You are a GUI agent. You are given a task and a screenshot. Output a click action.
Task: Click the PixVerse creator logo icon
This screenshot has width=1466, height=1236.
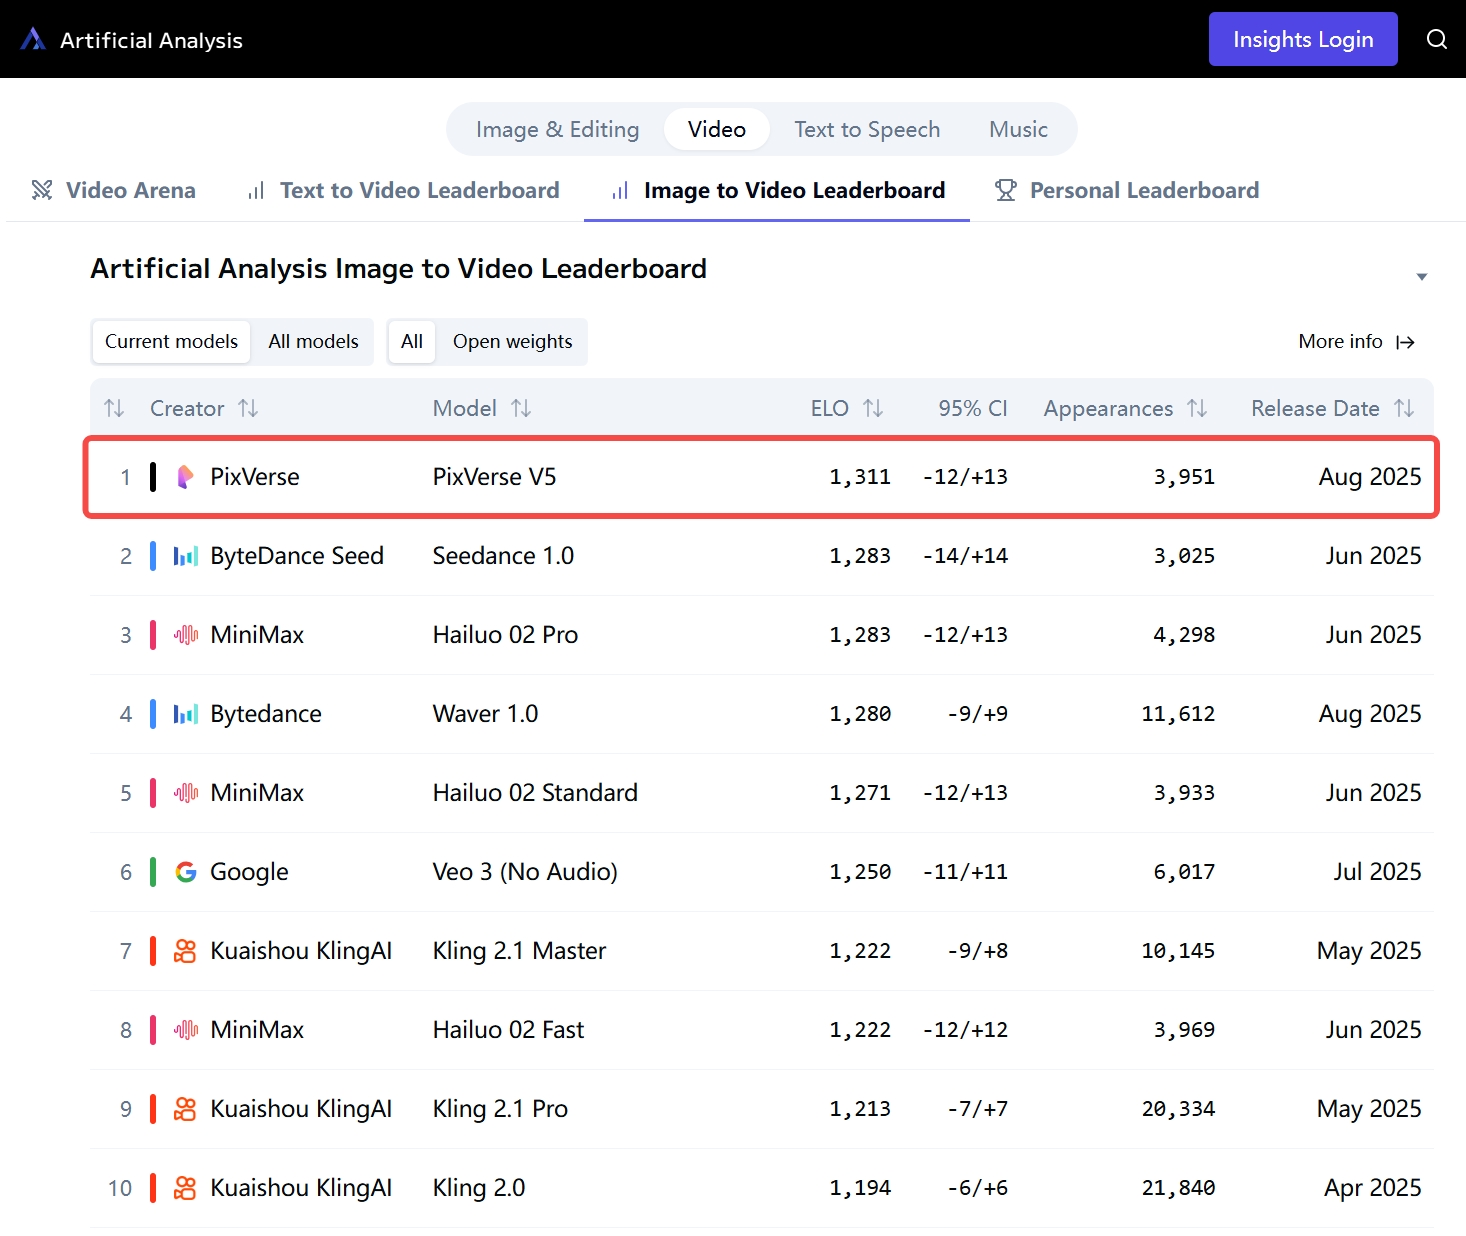(185, 477)
